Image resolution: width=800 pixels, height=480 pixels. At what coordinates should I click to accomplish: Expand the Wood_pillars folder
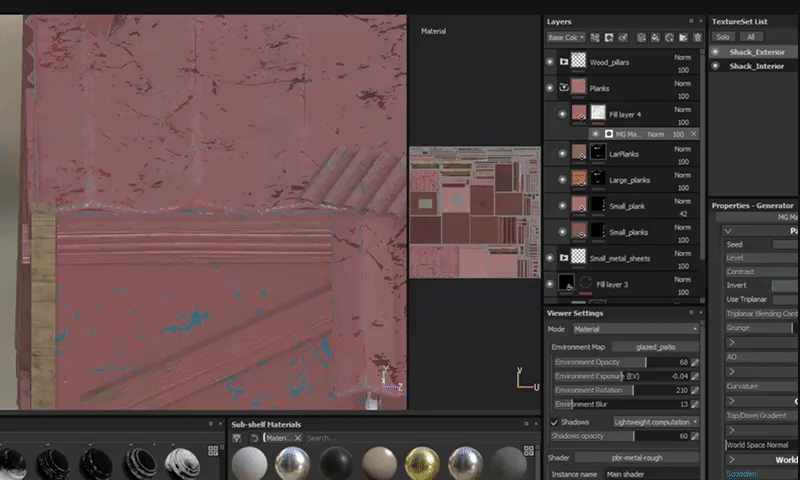coord(564,62)
